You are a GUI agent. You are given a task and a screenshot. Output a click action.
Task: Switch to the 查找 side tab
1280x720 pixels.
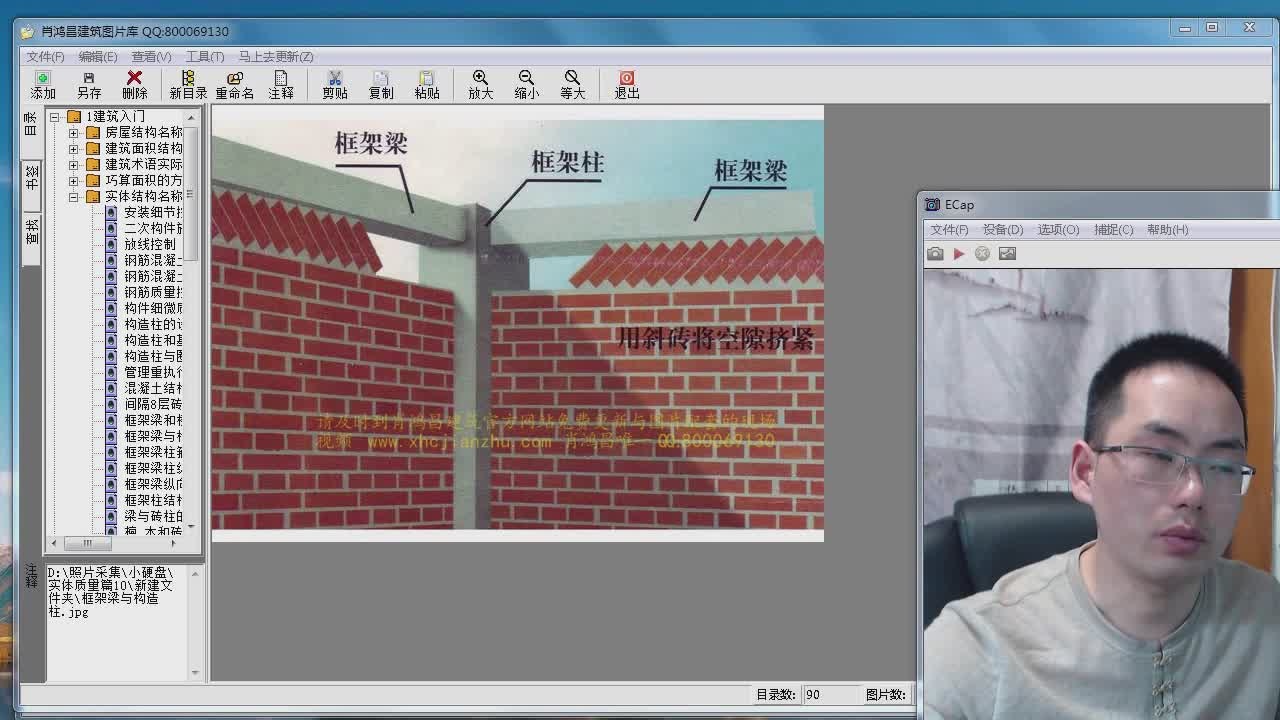pos(31,231)
